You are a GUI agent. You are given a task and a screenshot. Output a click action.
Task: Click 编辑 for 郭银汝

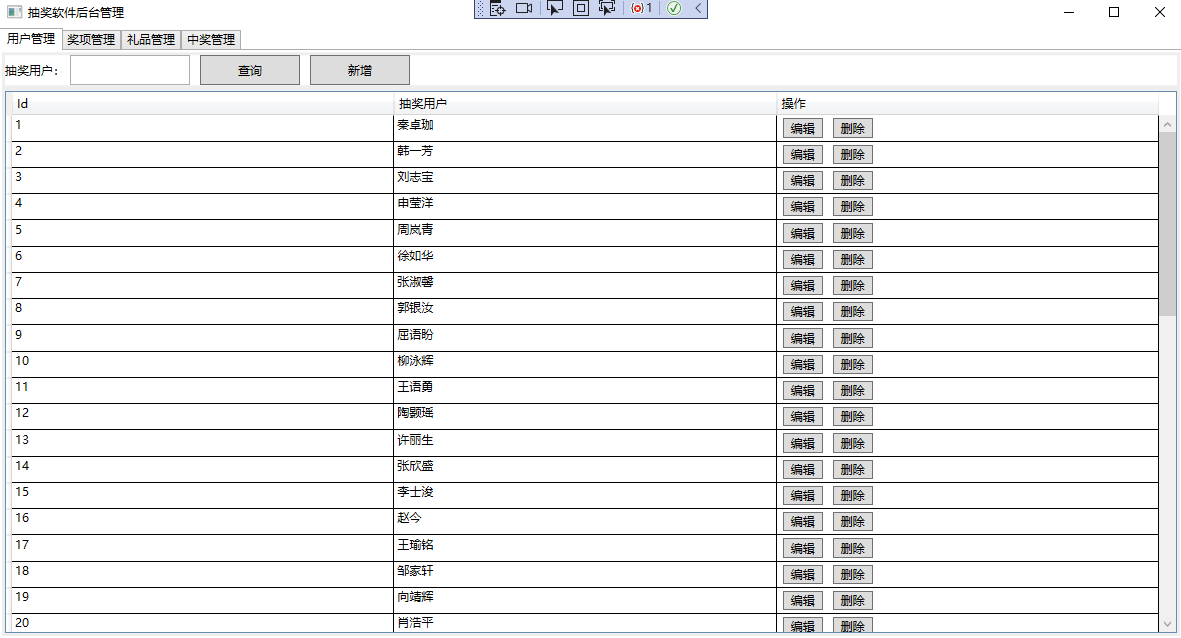pyautogui.click(x=802, y=312)
